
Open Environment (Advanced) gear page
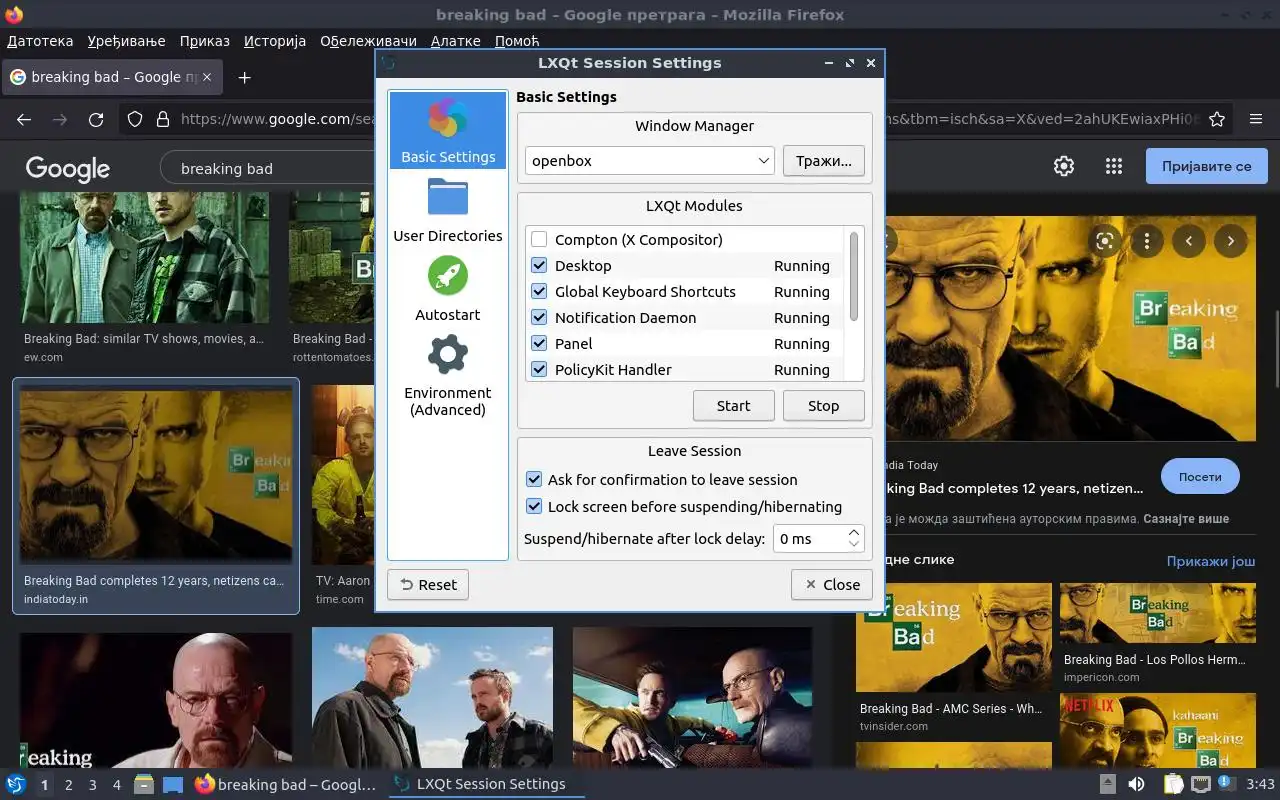click(x=448, y=376)
